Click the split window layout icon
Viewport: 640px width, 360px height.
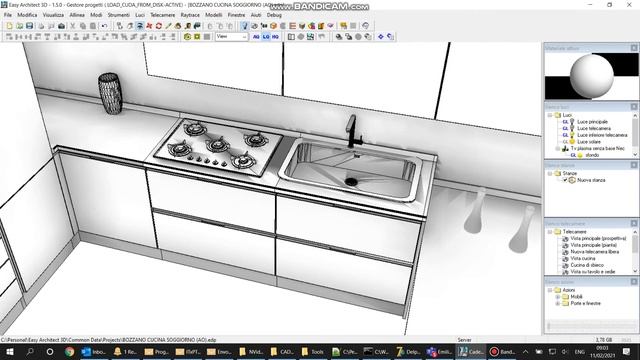[x=291, y=37]
